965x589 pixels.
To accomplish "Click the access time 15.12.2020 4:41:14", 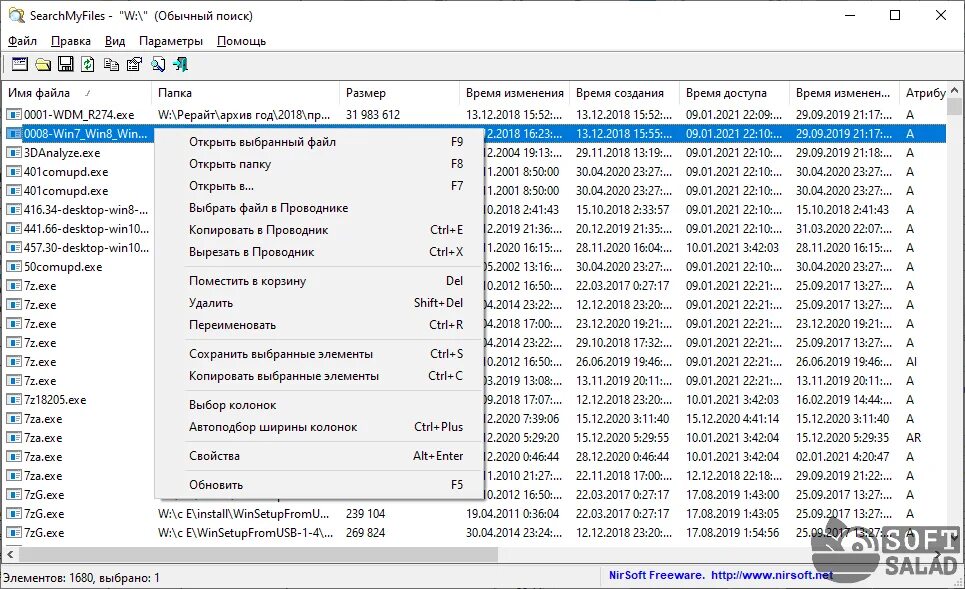I will [x=732, y=419].
